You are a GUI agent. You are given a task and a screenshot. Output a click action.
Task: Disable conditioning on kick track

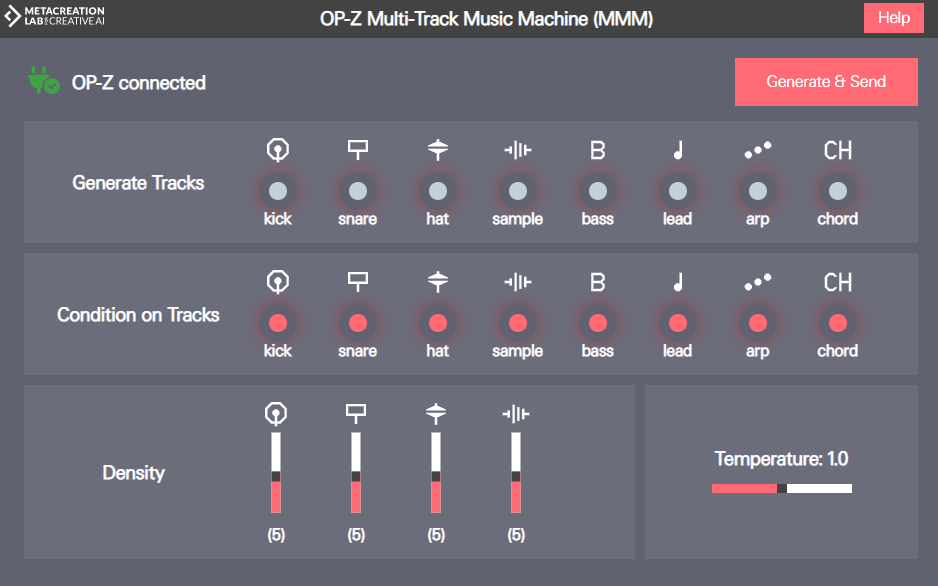tap(278, 323)
